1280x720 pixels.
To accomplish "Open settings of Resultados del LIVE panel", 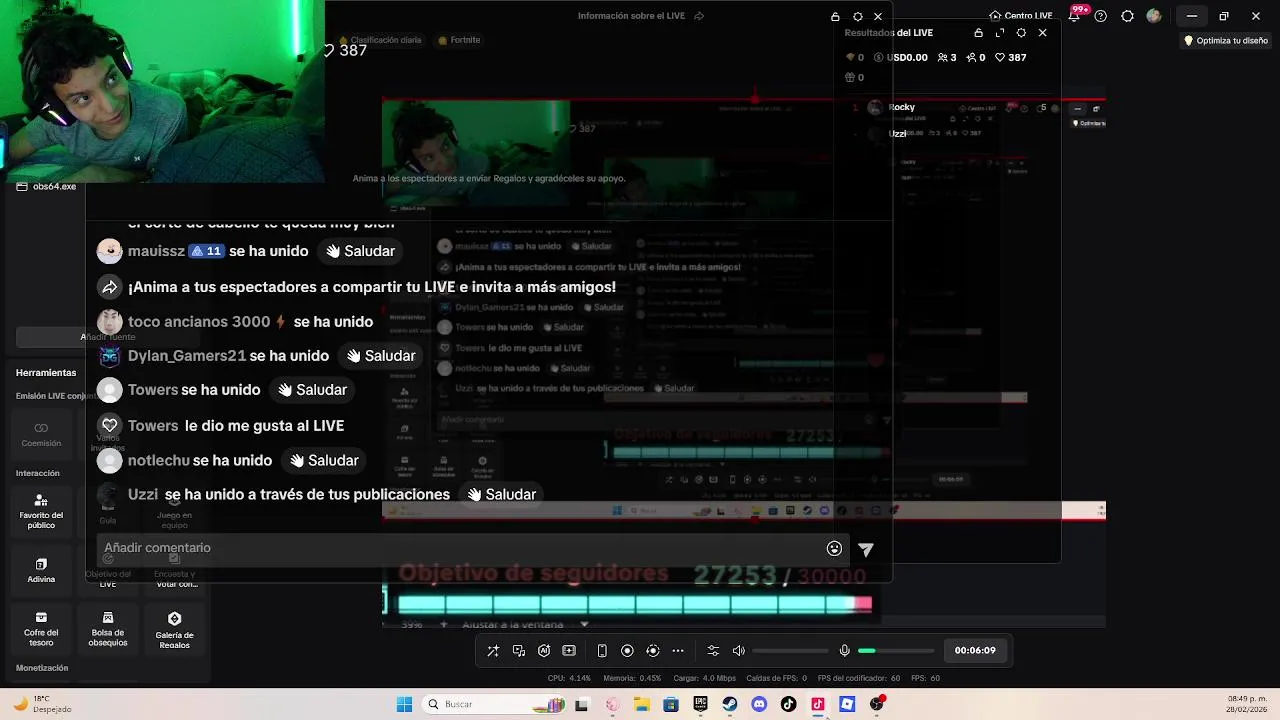I will 1021,33.
